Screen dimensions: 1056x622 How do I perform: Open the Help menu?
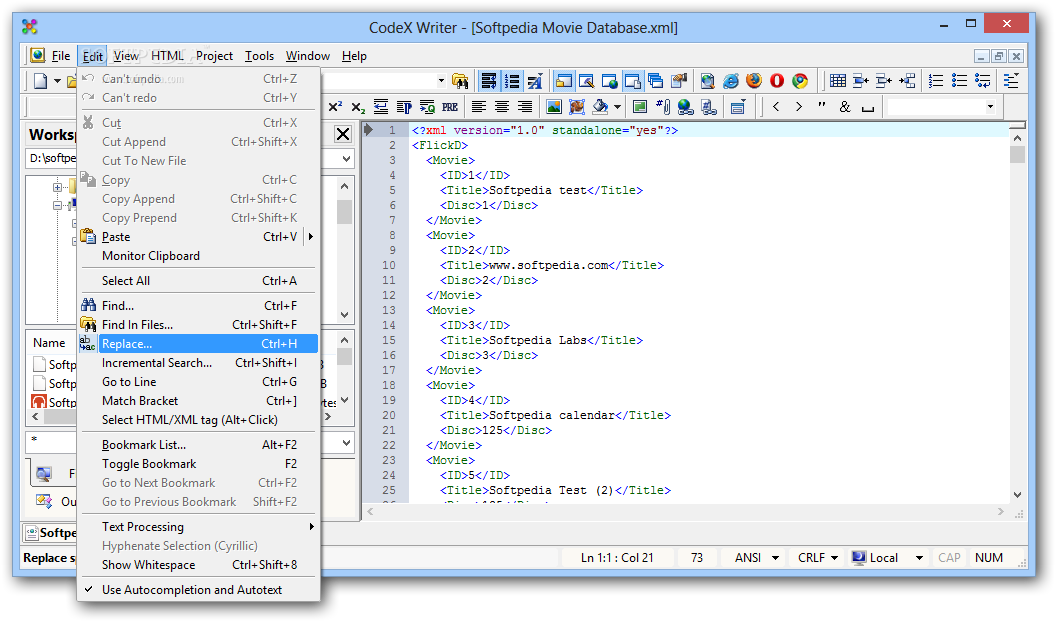point(354,56)
